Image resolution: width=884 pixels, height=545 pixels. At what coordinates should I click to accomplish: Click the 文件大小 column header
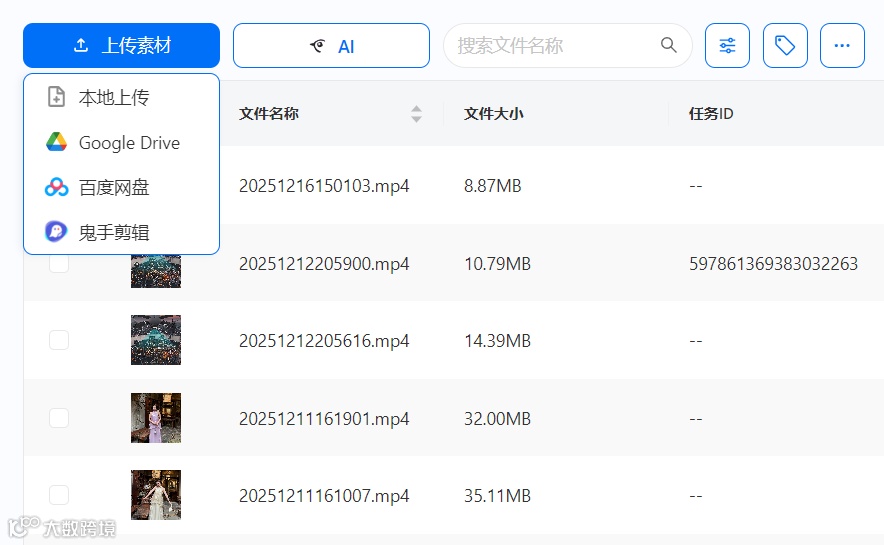pyautogui.click(x=493, y=114)
